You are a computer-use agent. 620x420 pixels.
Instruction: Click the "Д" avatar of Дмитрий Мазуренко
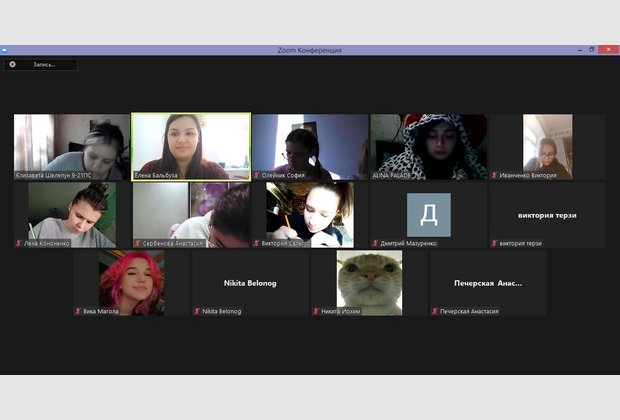point(429,215)
